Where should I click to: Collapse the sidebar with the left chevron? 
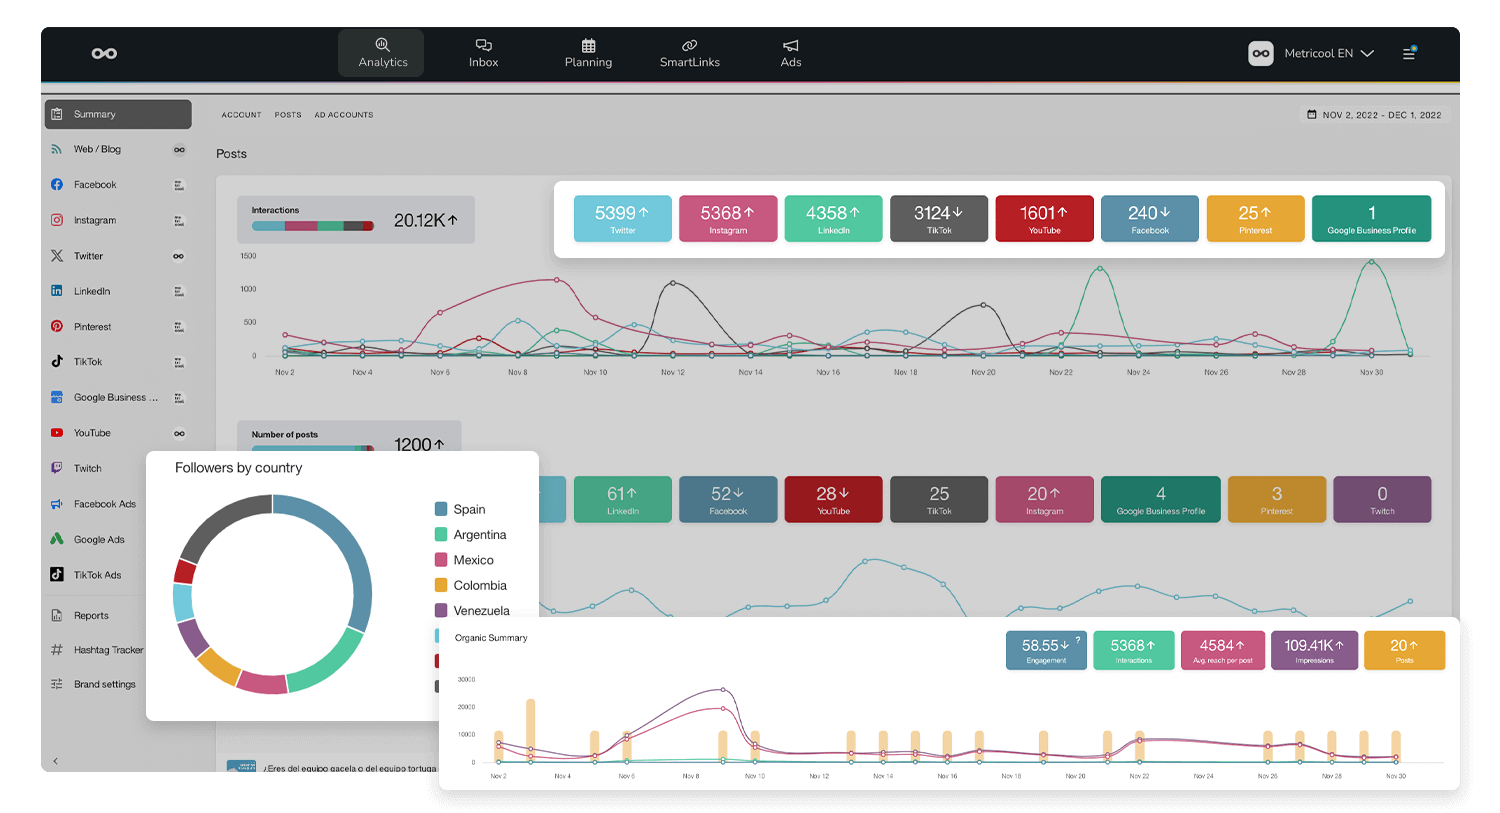tap(55, 761)
